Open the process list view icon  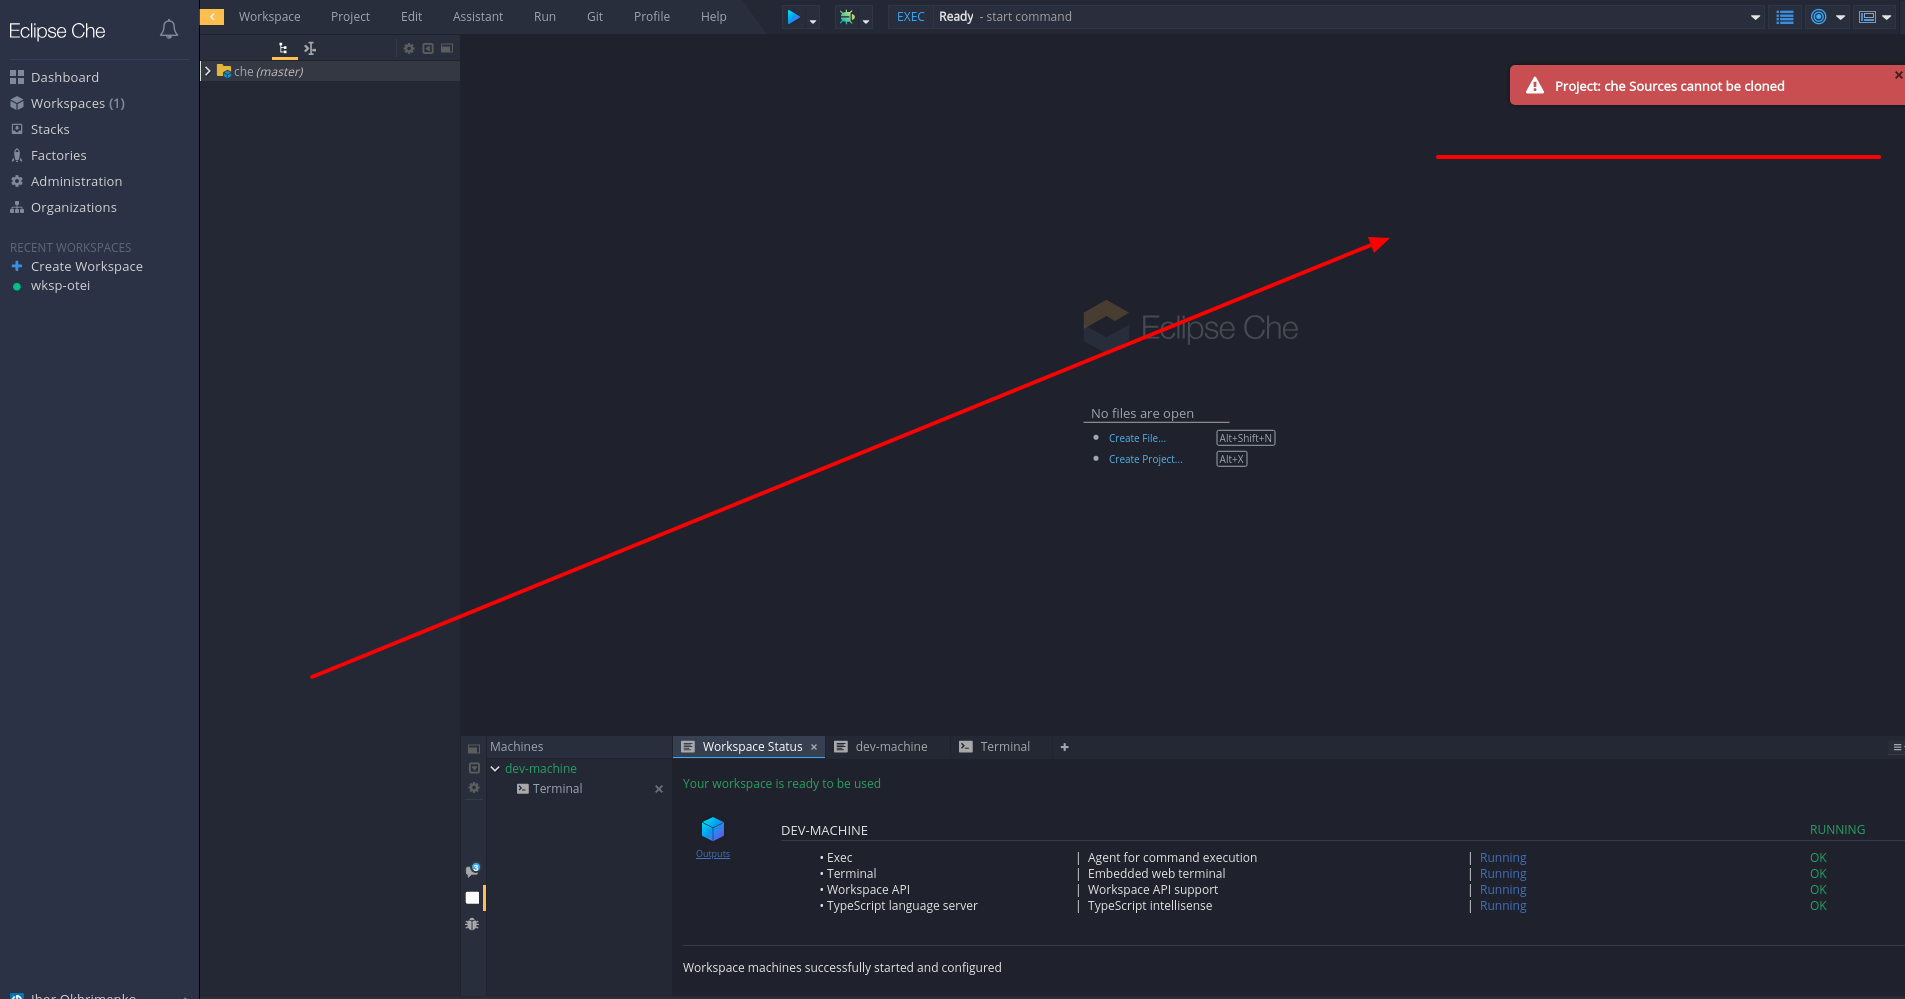click(x=1785, y=17)
